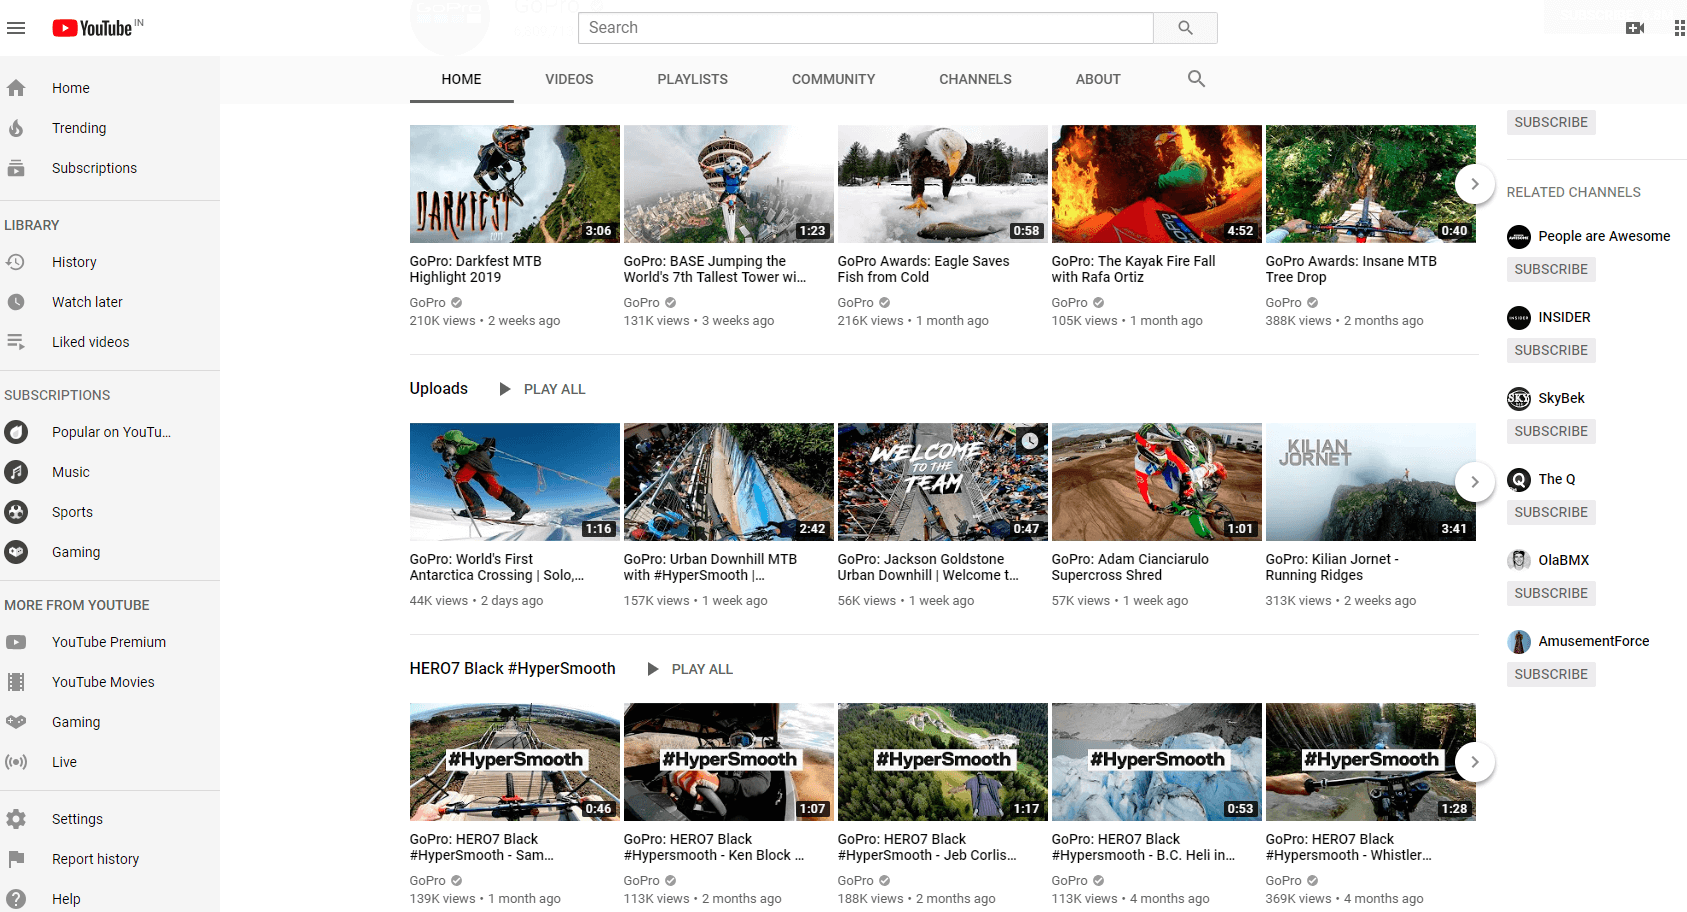Open Insane MTB Tree Drop video title
The image size is (1687, 912).
point(1351,269)
